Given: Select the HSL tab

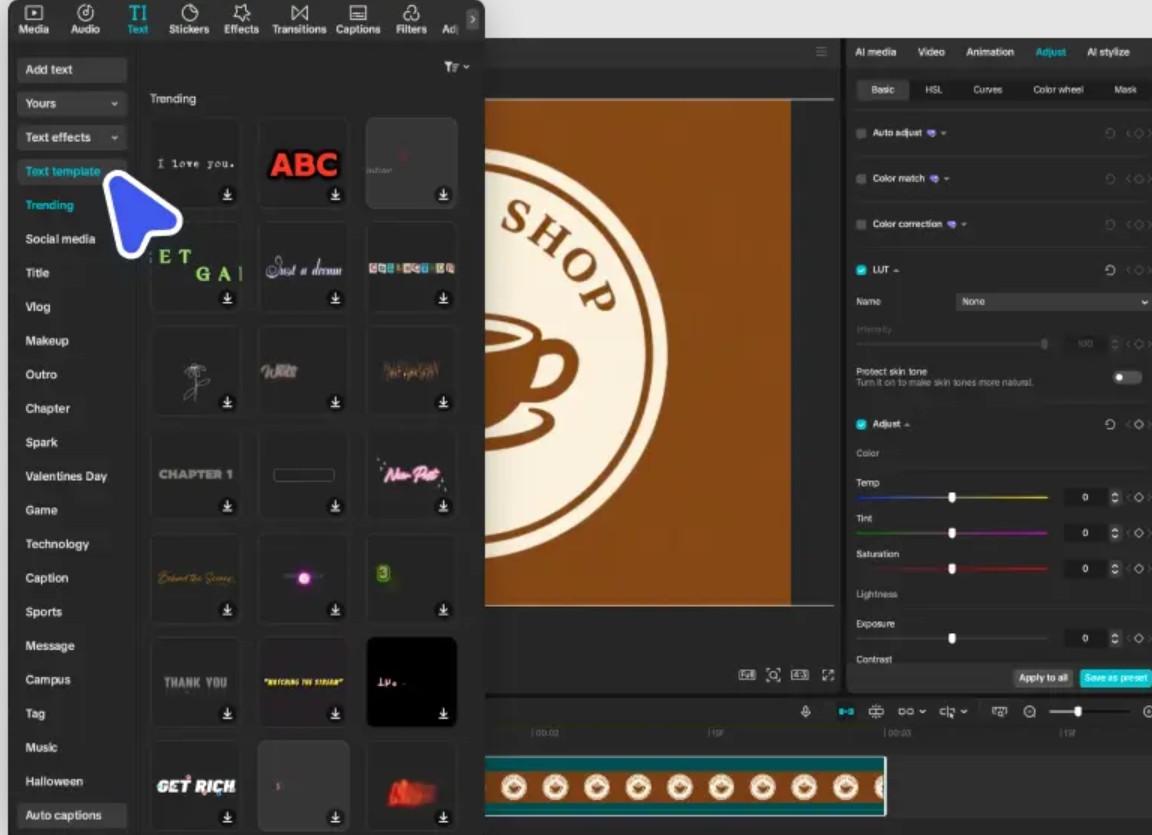Looking at the screenshot, I should (x=933, y=90).
